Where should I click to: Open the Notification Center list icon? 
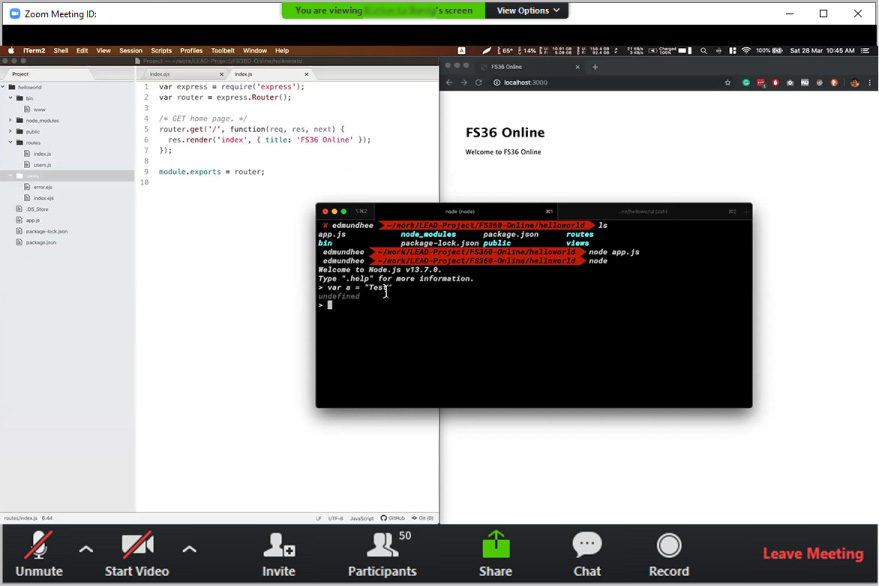point(865,50)
